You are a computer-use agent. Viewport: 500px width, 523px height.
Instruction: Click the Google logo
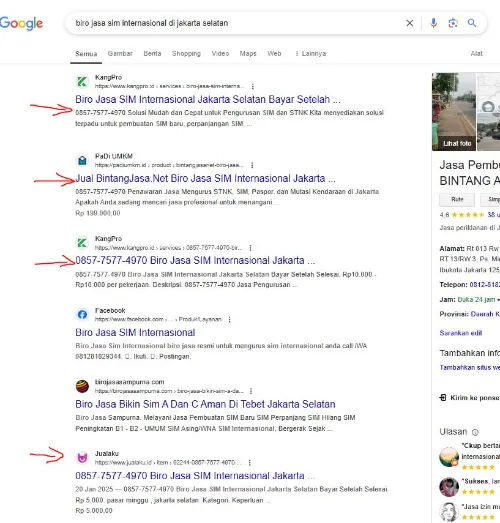click(x=21, y=23)
